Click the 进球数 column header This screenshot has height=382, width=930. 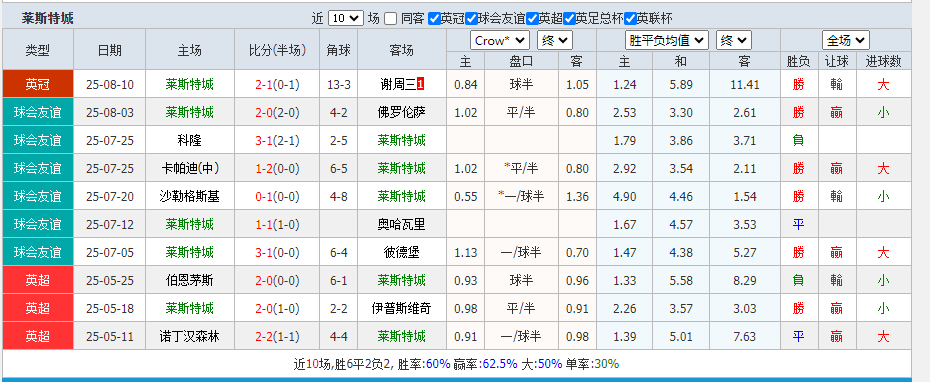(883, 61)
